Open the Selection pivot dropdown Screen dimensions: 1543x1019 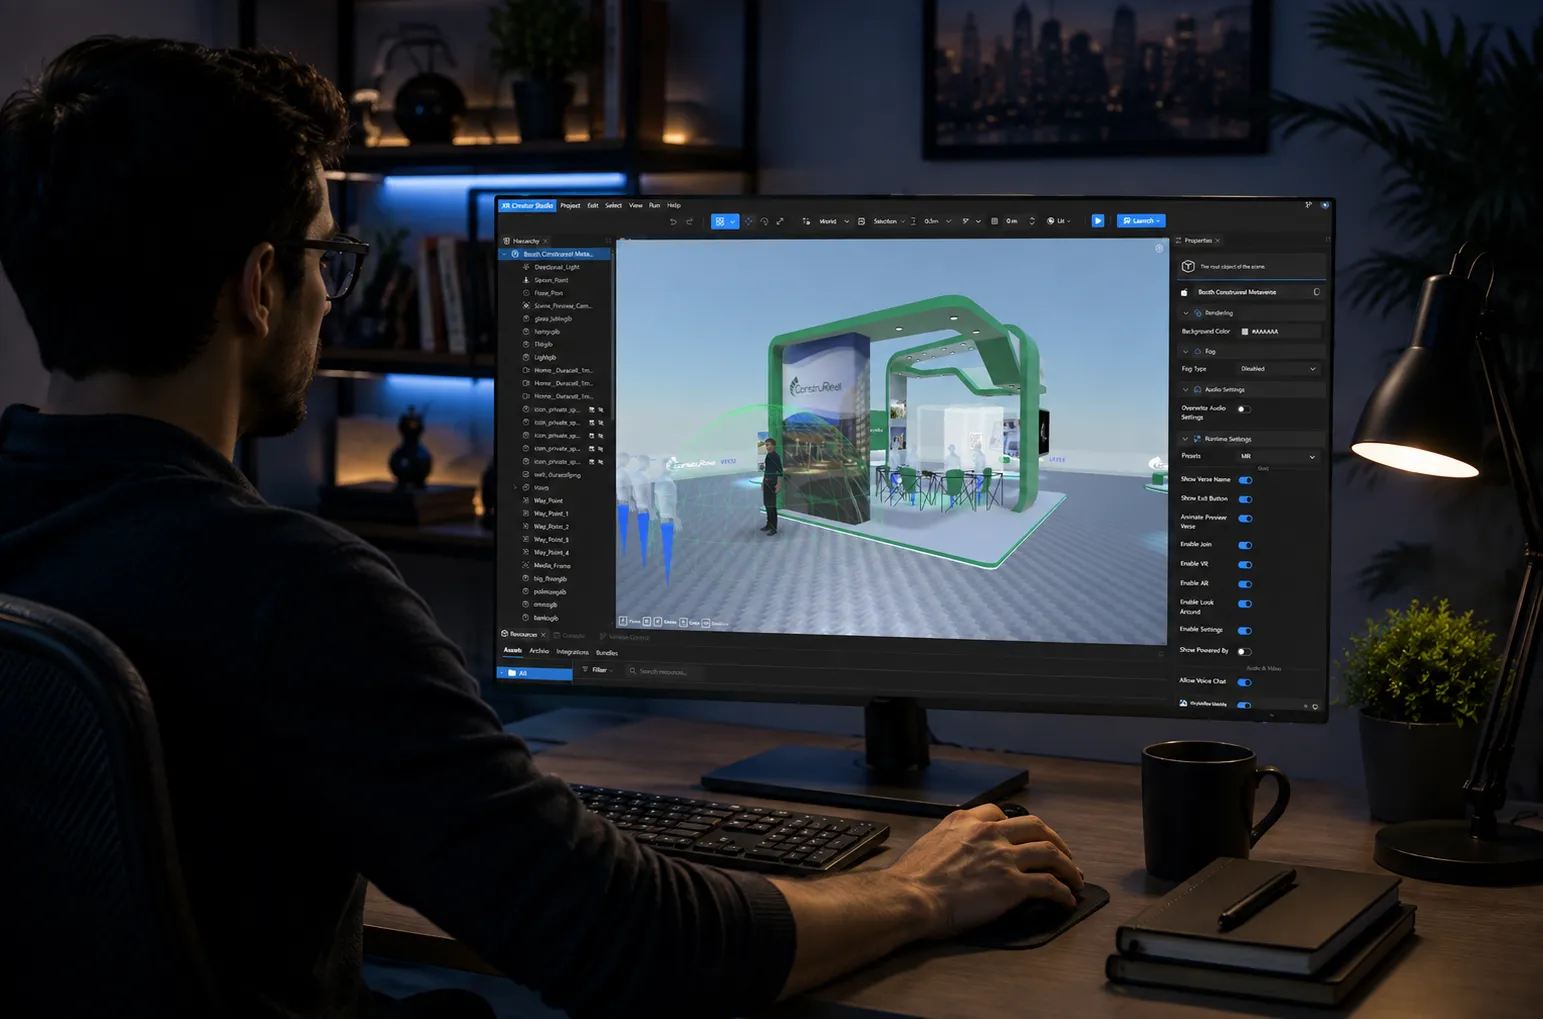889,221
